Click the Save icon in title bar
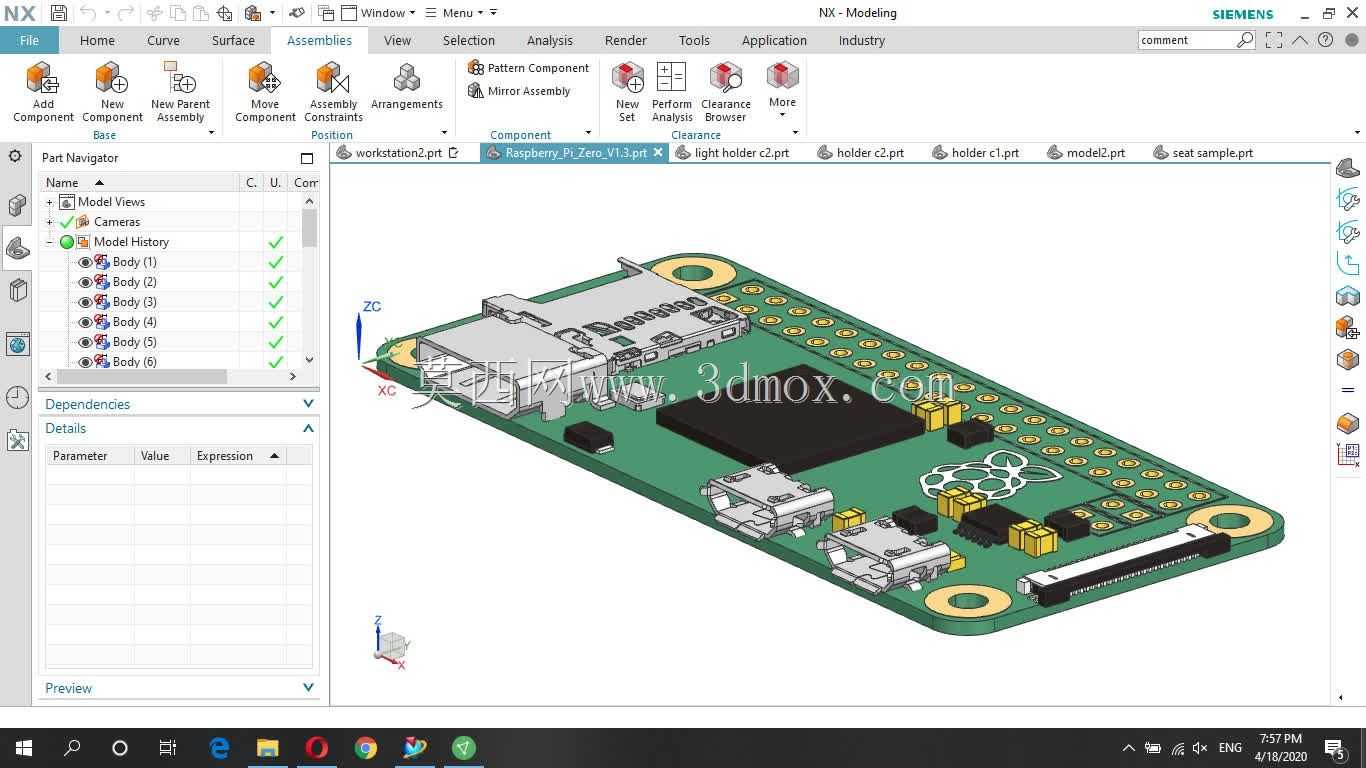The image size is (1366, 768). tap(58, 13)
